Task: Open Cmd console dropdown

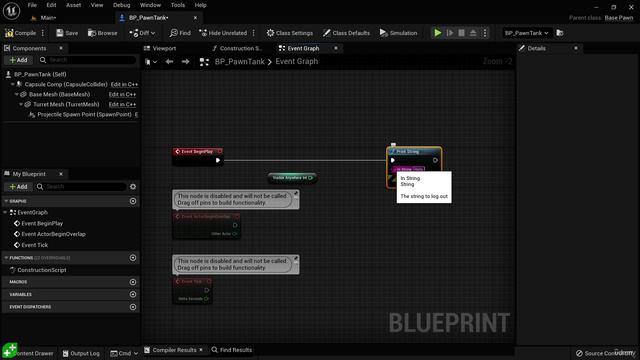Action: coord(124,353)
